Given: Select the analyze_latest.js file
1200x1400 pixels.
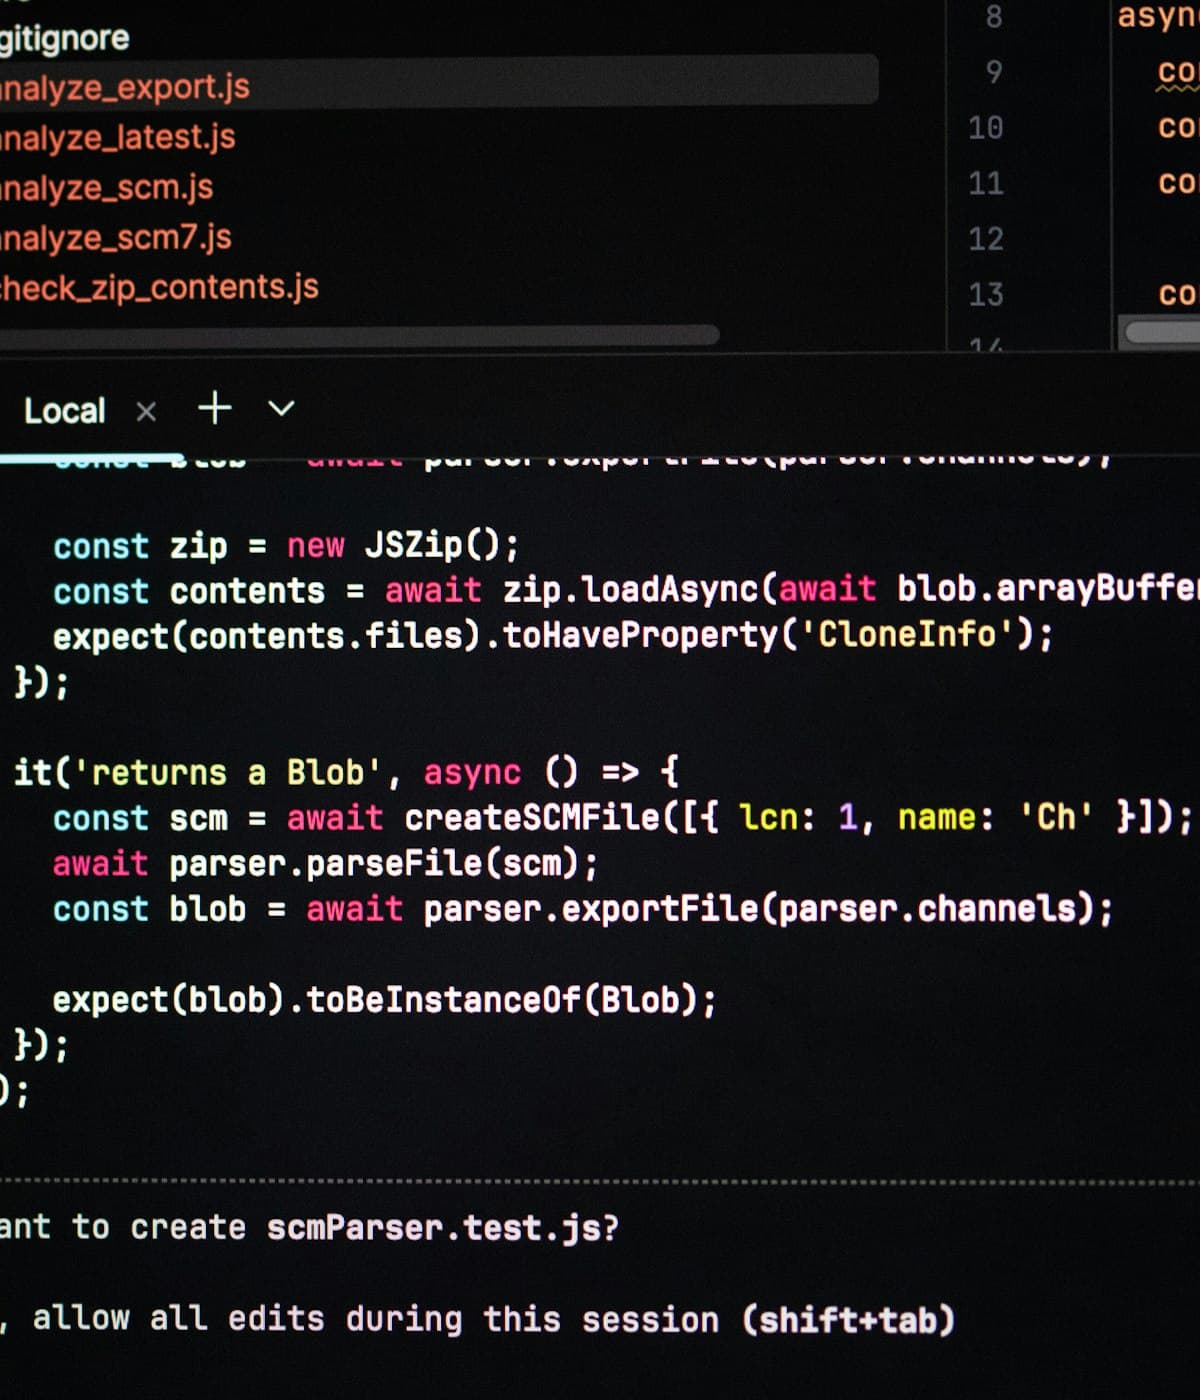Looking at the screenshot, I should click(x=117, y=137).
